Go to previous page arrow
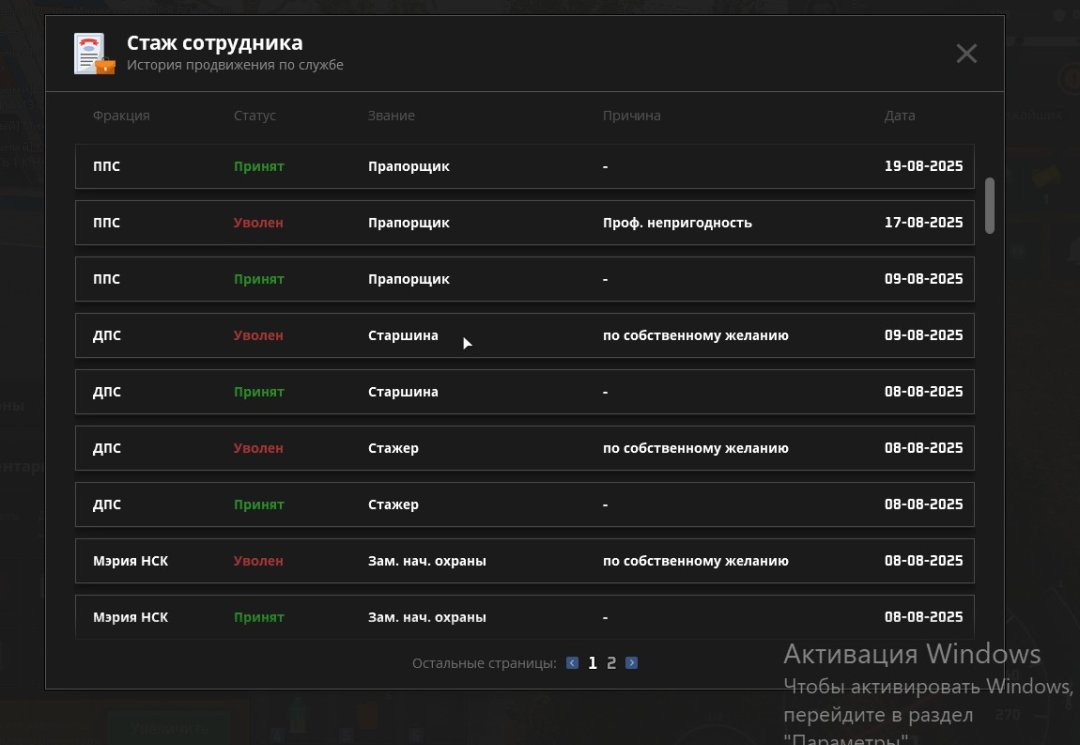The image size is (1080, 745). pos(572,662)
